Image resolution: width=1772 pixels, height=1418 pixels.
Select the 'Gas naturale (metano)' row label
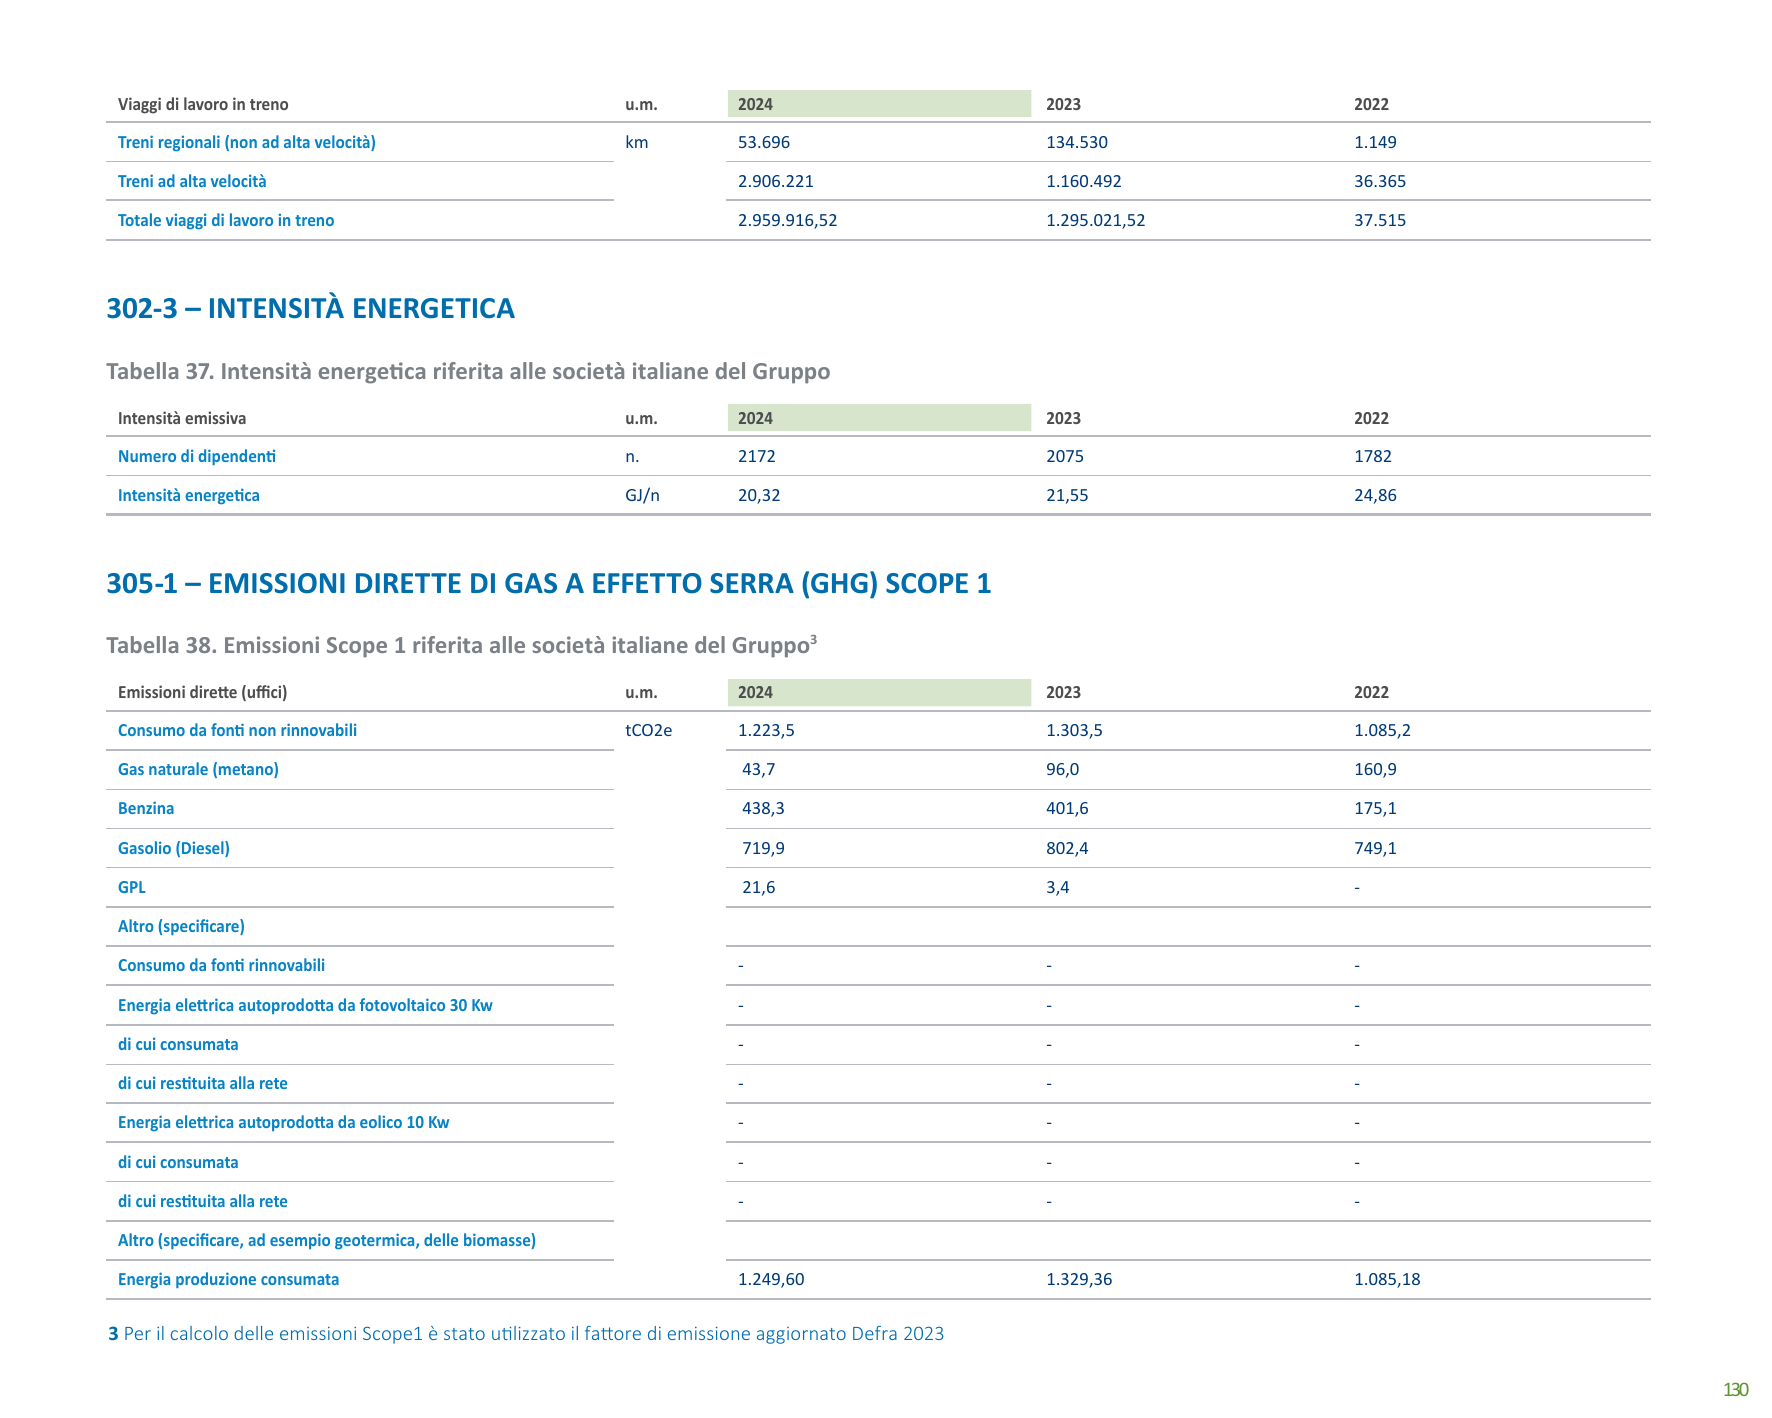[198, 769]
